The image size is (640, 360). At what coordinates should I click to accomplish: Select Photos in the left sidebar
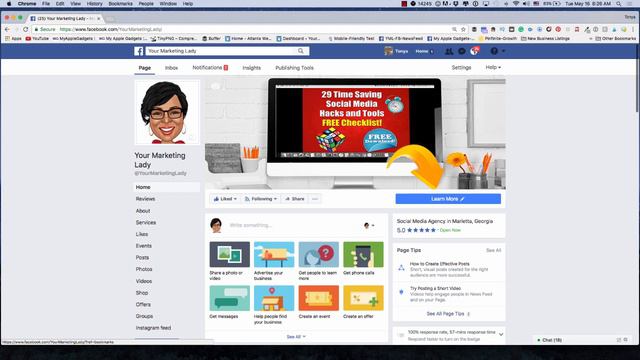click(x=144, y=269)
